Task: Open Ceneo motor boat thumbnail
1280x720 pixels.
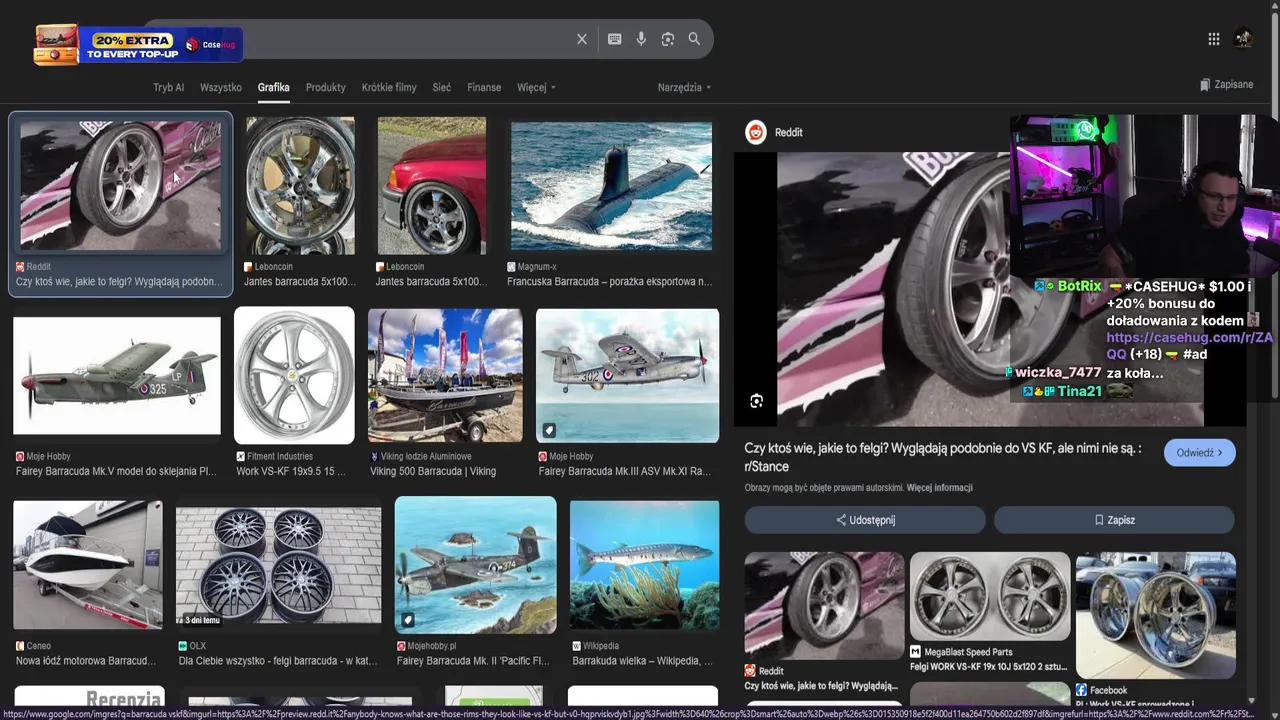Action: pyautogui.click(x=88, y=565)
